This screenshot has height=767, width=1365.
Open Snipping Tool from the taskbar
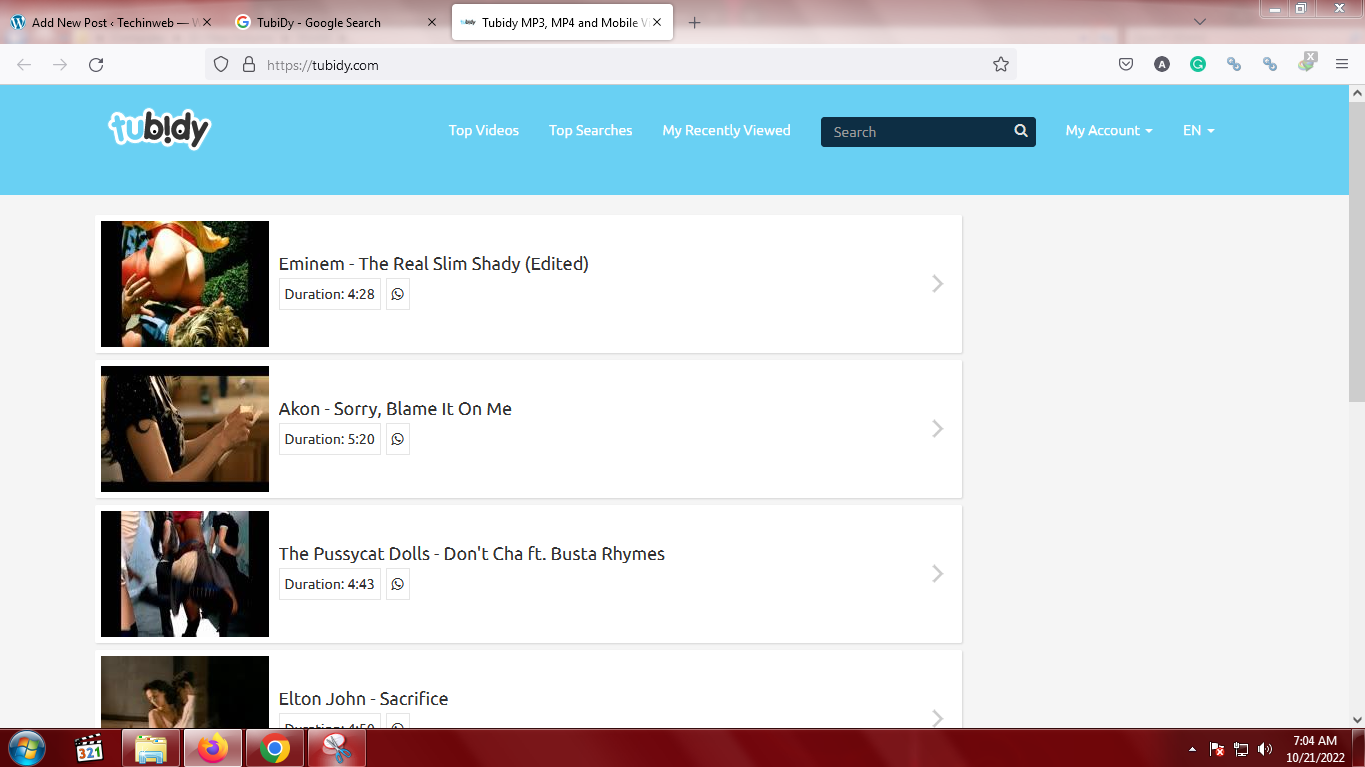[337, 748]
